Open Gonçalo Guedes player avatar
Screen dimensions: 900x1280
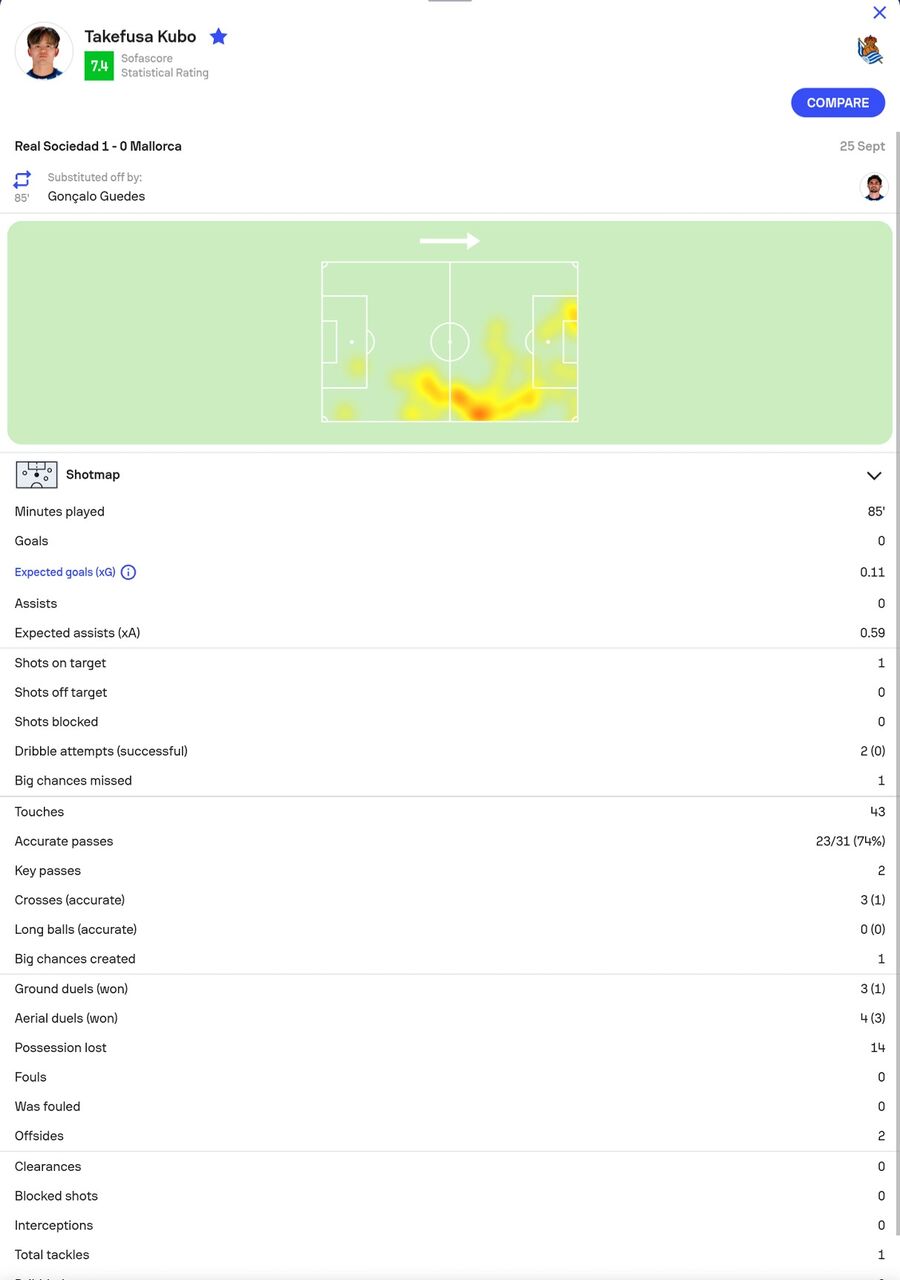tap(874, 187)
